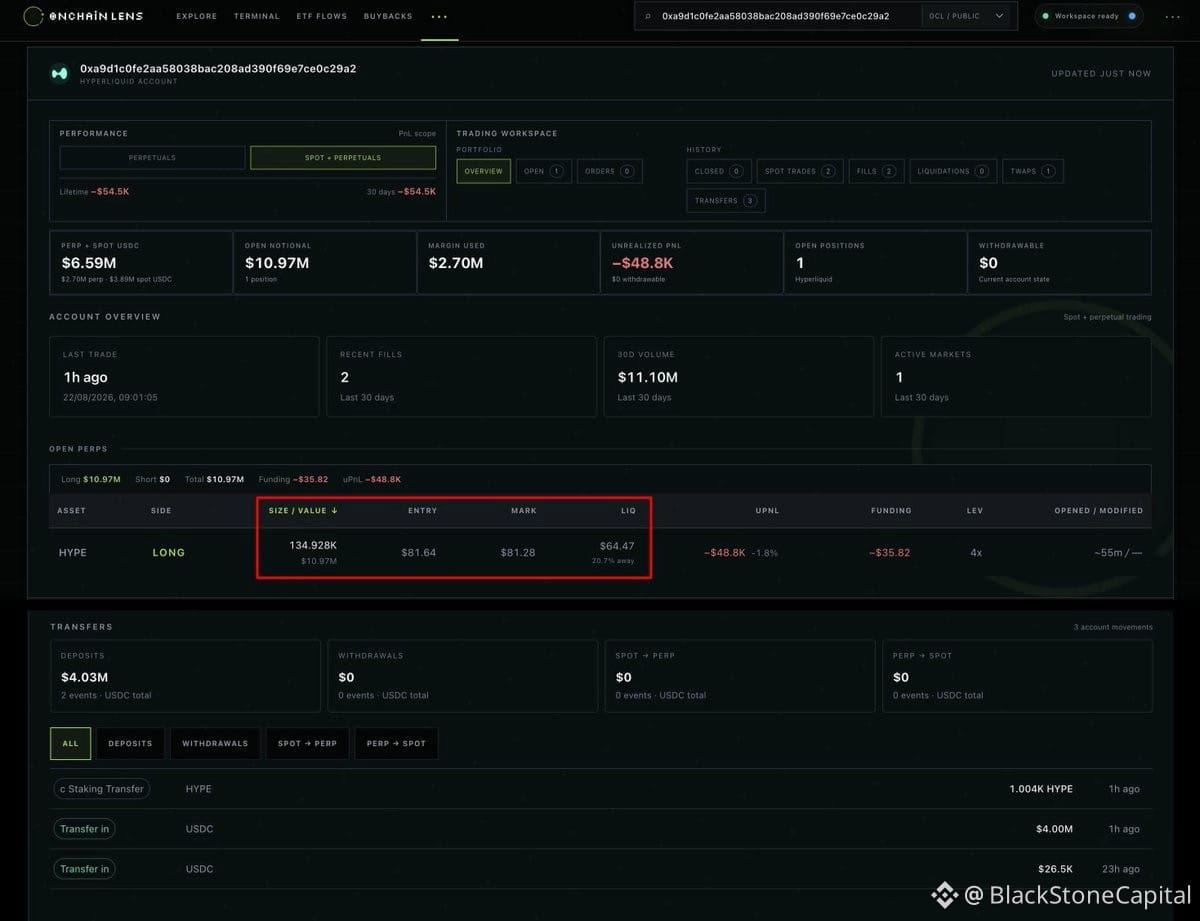Click the Perp + Spot USDC $6.59M card
Screen dimensions: 1200x921
[140, 262]
